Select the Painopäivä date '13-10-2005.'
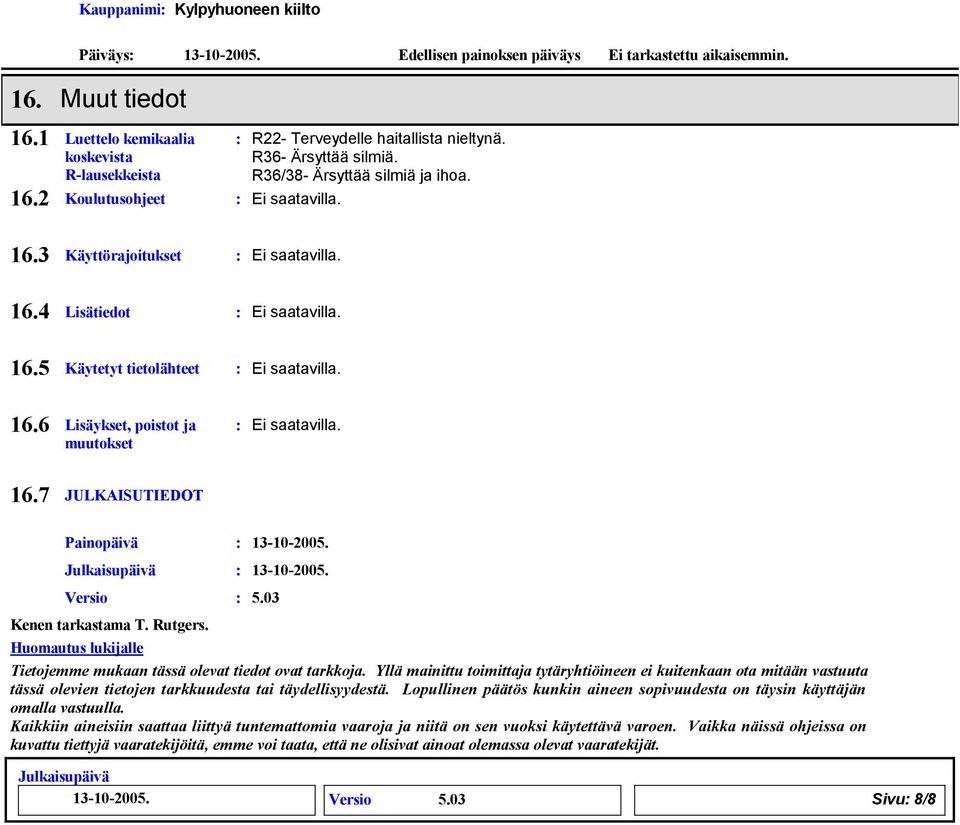This screenshot has height=825, width=960. pos(290,543)
